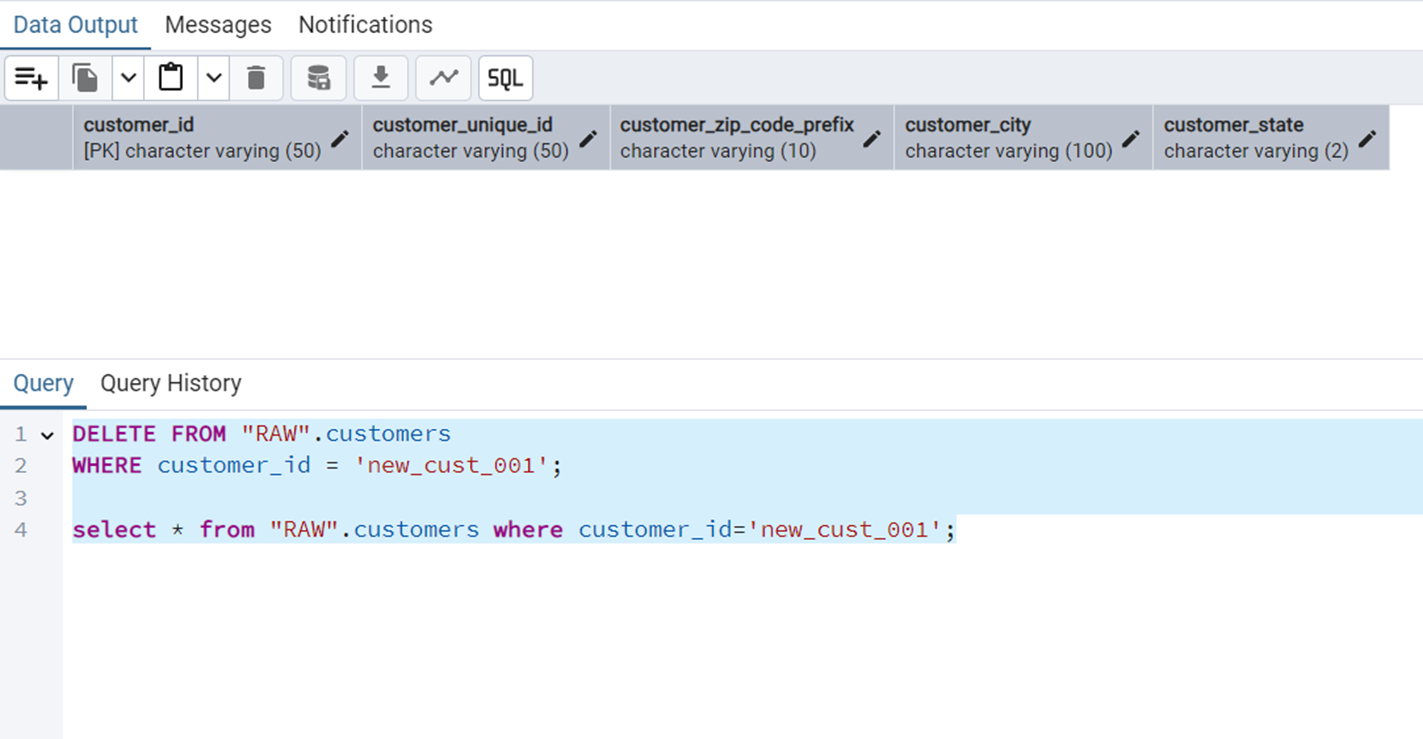1423x739 pixels.
Task: Open the paste options dropdown arrow
Action: pyautogui.click(x=214, y=78)
